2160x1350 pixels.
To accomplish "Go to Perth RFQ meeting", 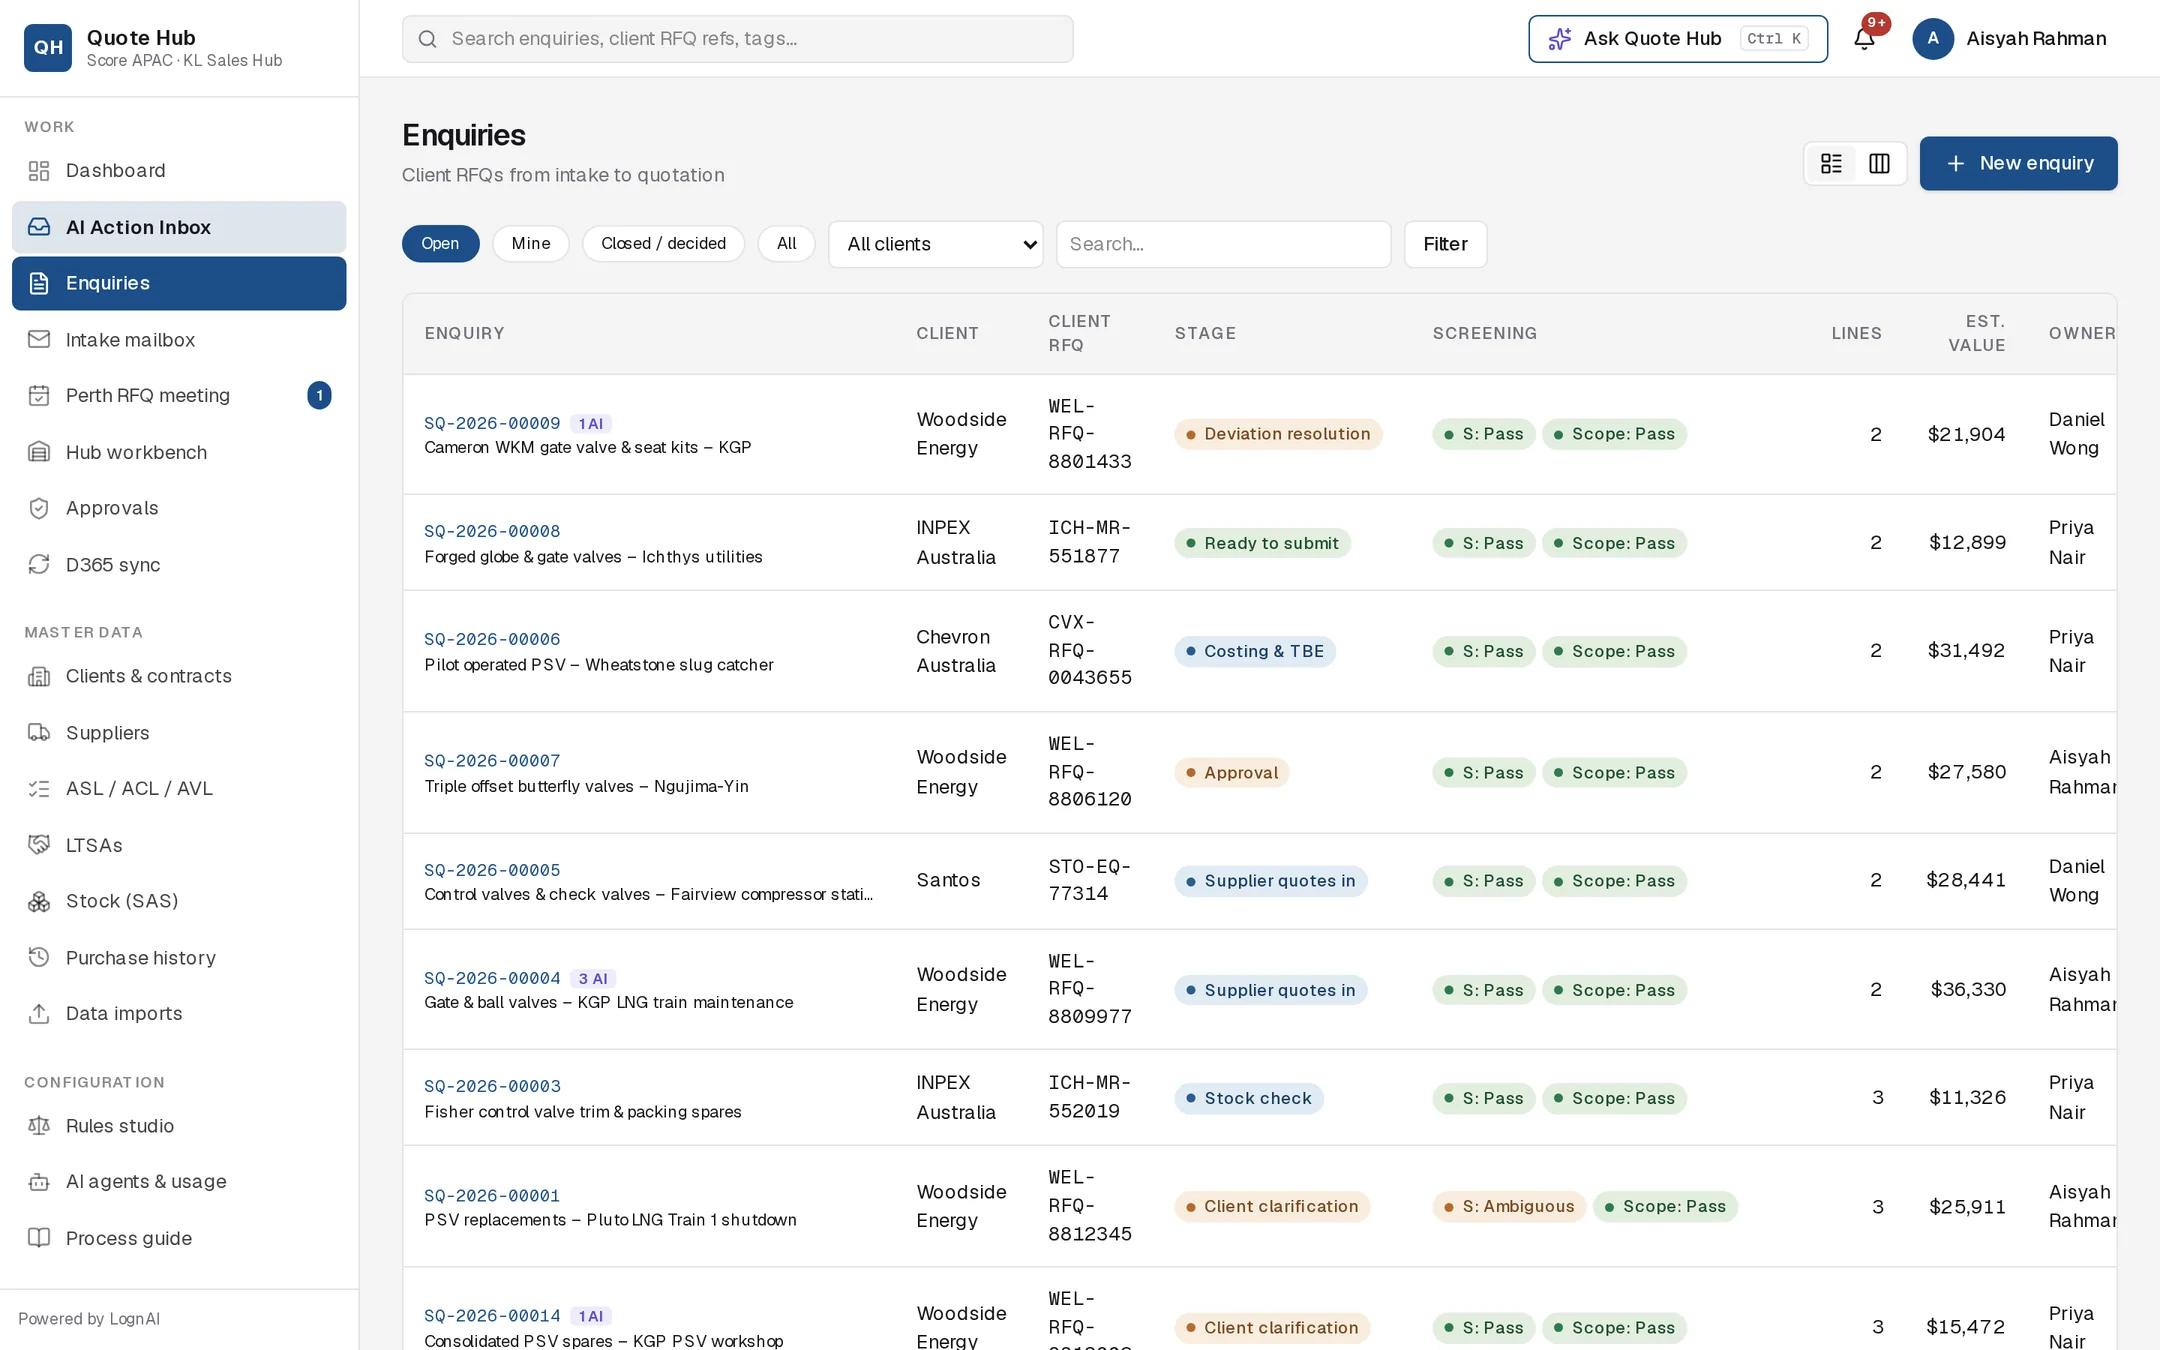I will click(179, 395).
